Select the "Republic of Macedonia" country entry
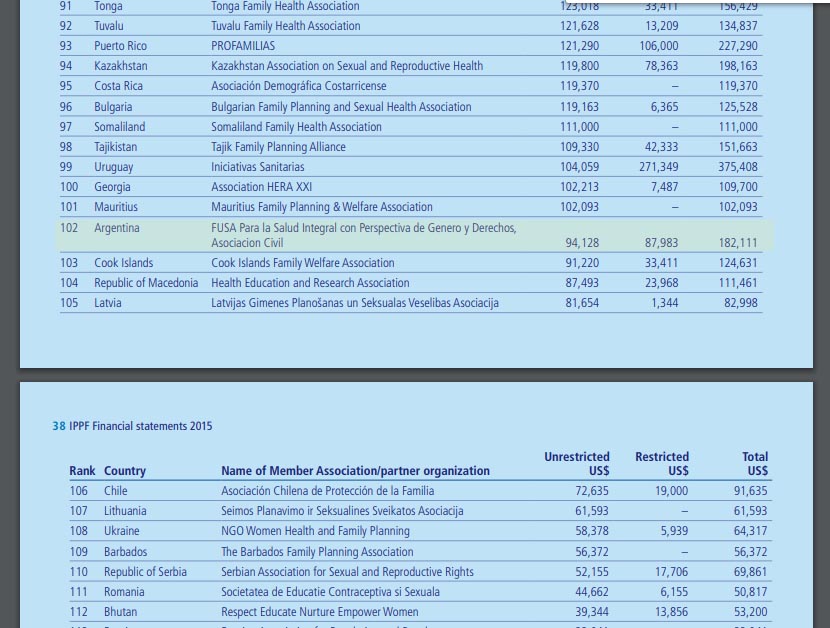 click(x=146, y=283)
